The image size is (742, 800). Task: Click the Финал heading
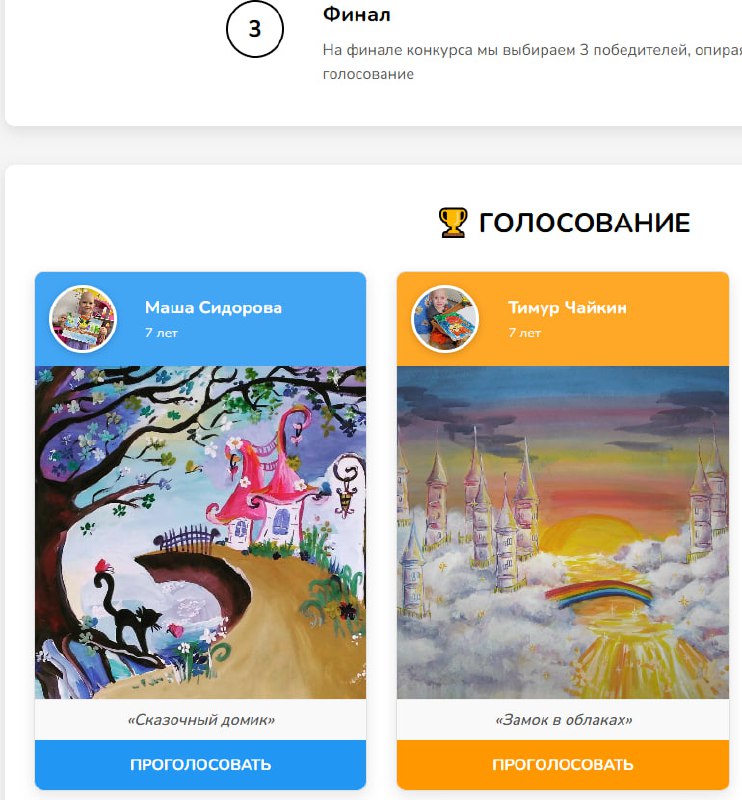pos(357,14)
